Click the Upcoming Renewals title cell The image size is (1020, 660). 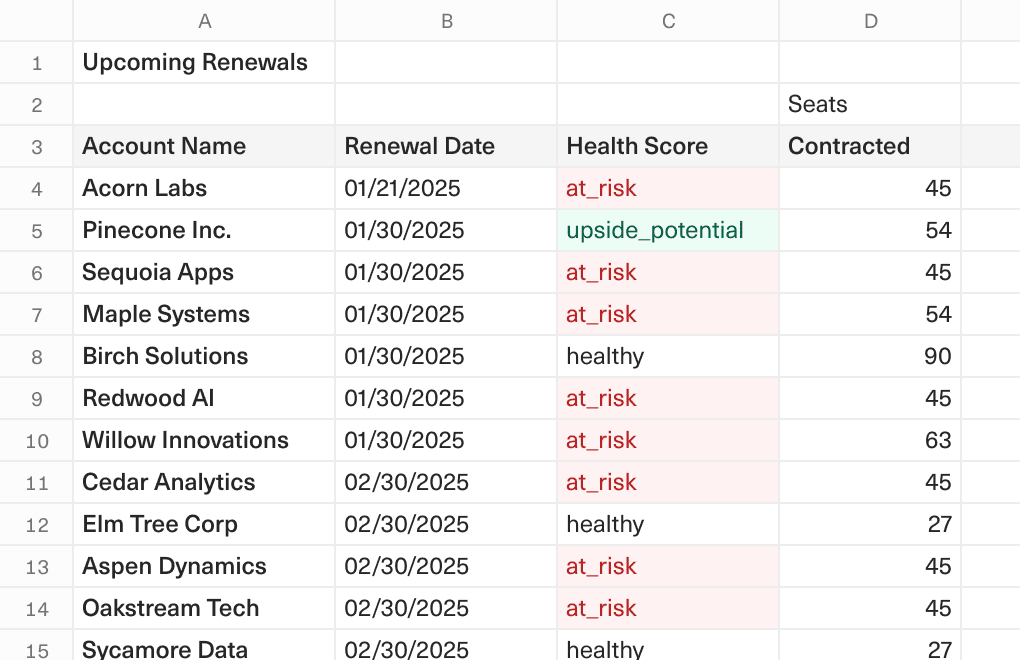pos(194,61)
